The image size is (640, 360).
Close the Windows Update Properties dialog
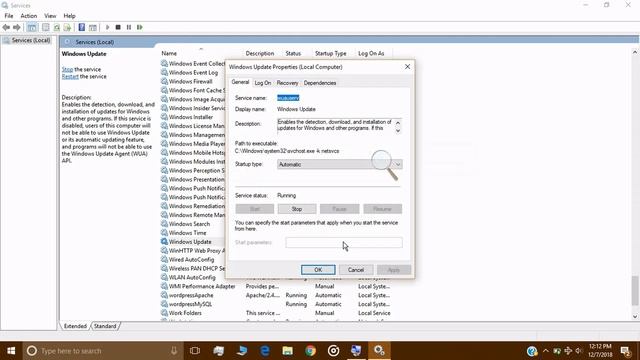coord(407,67)
